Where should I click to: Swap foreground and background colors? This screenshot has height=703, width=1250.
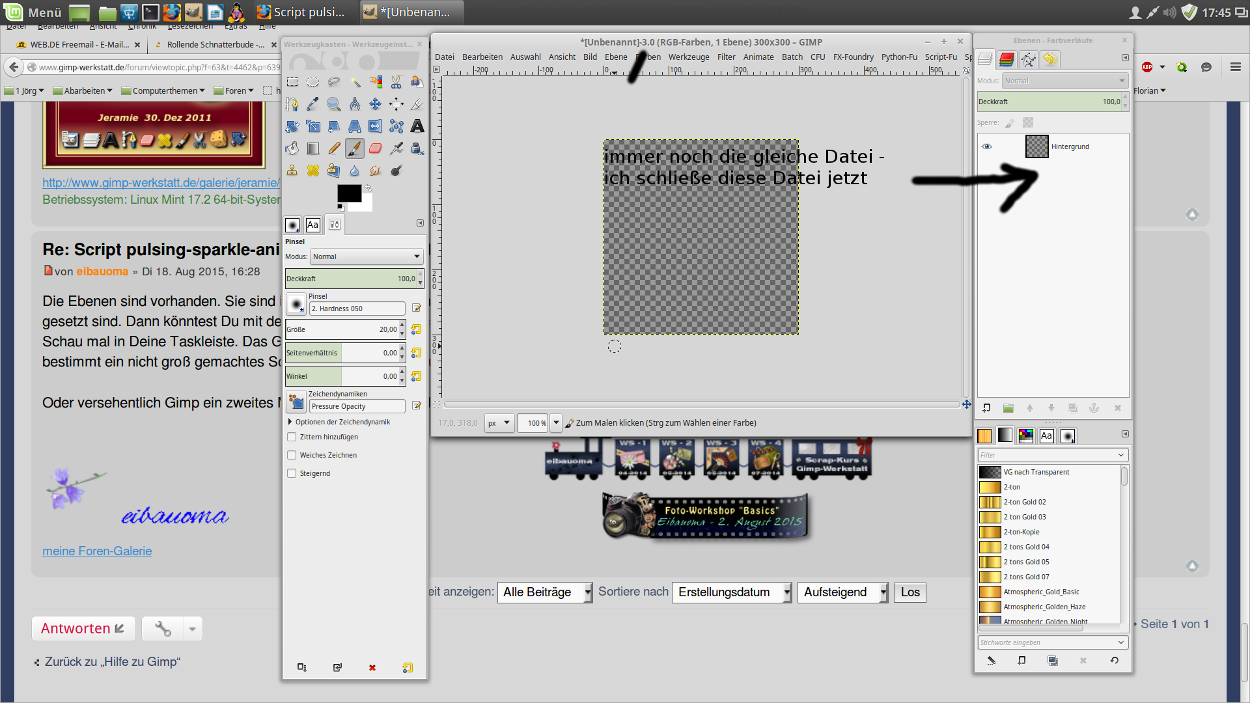click(368, 187)
